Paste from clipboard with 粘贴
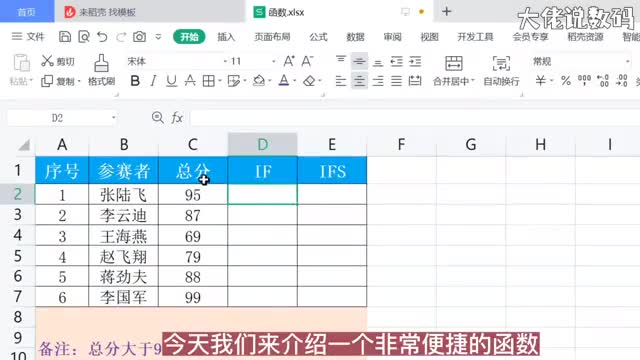The image size is (640, 360). coord(21,70)
